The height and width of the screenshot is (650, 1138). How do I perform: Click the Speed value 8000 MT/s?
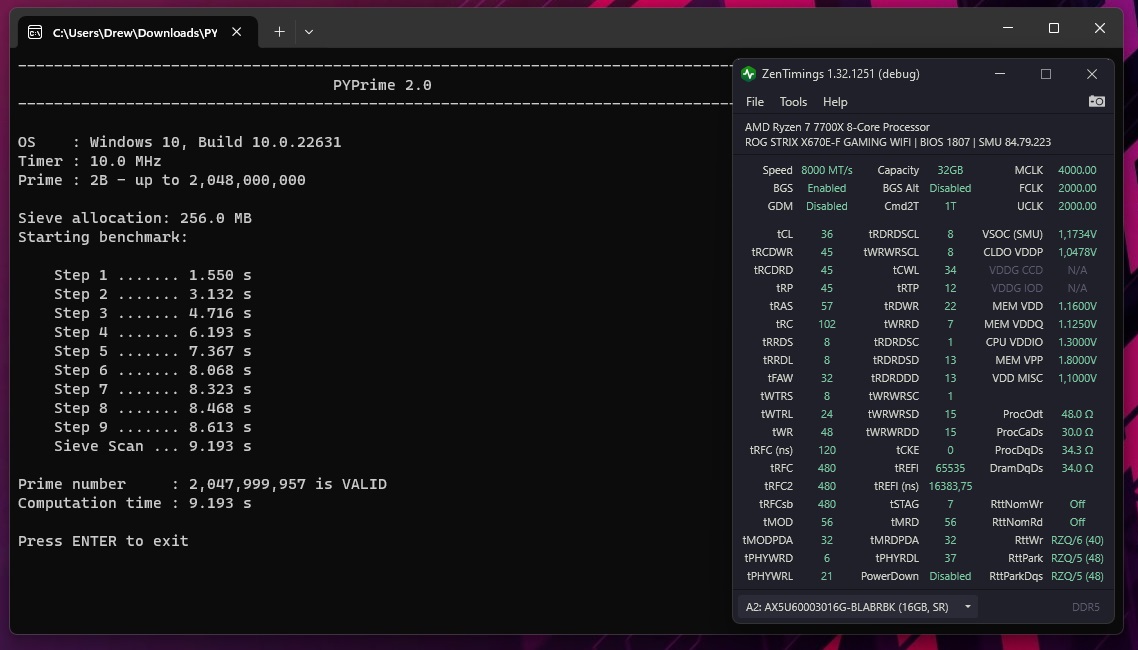coord(827,170)
